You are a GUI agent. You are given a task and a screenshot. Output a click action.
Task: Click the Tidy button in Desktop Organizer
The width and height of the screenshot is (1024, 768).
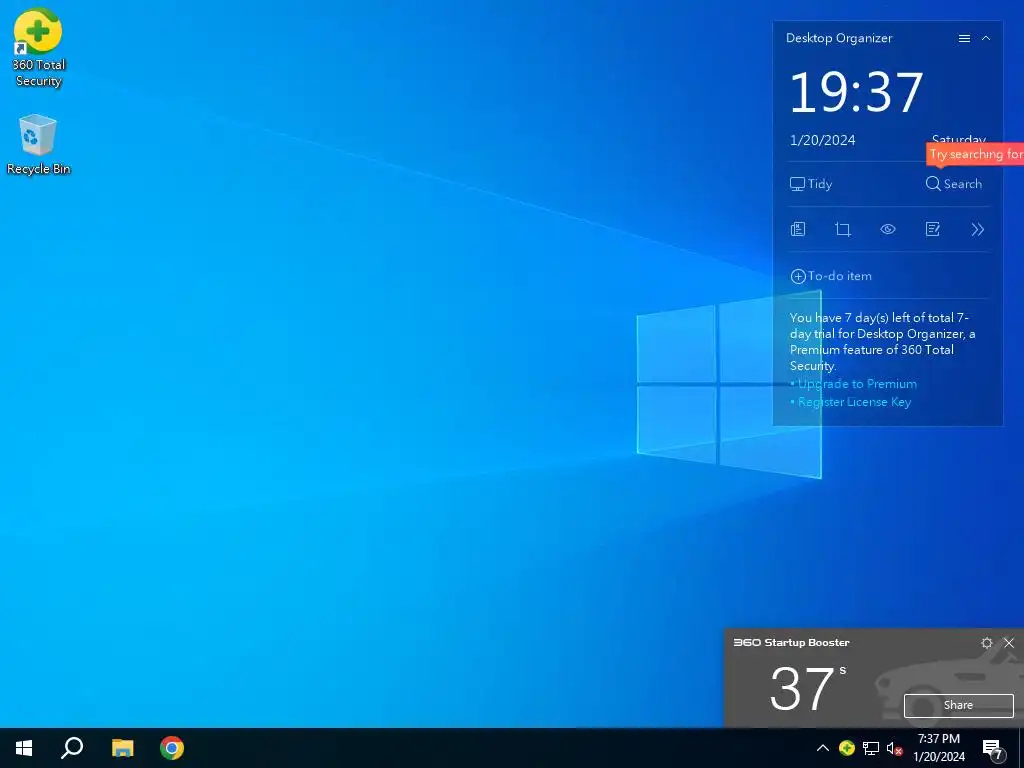click(811, 184)
